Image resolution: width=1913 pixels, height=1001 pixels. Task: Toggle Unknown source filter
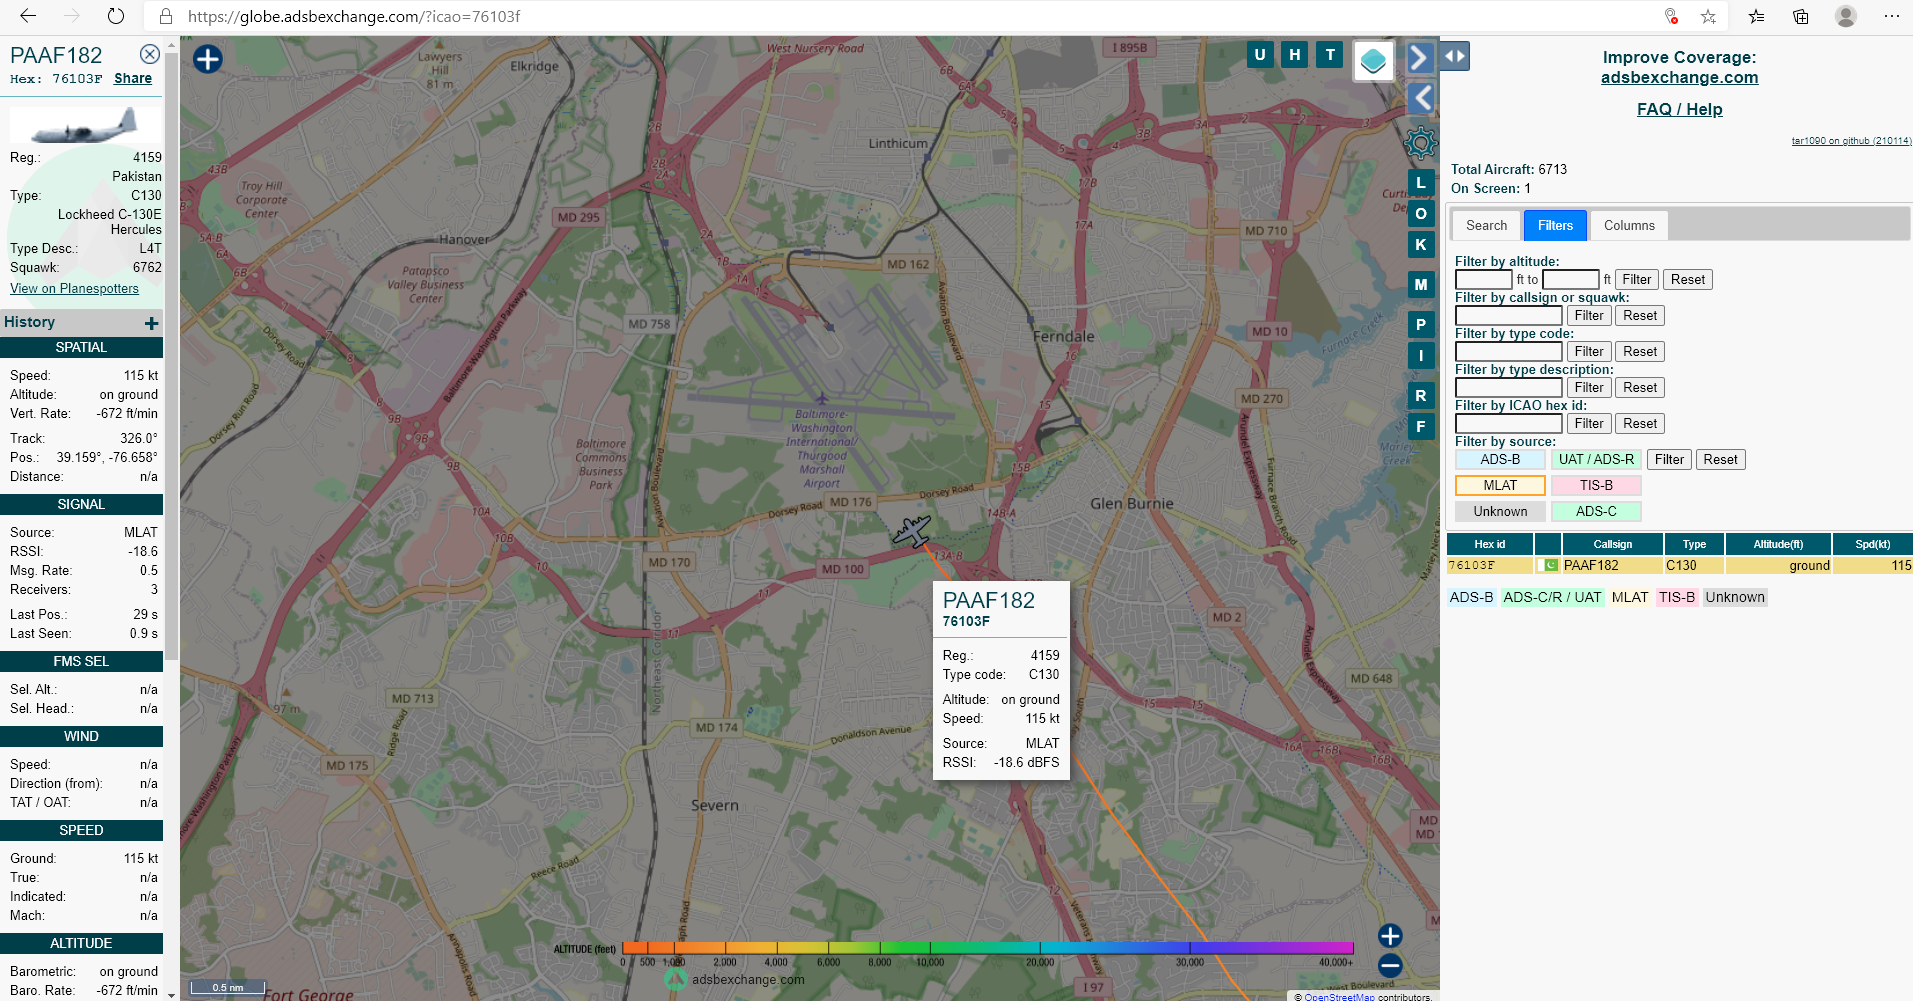(1500, 512)
